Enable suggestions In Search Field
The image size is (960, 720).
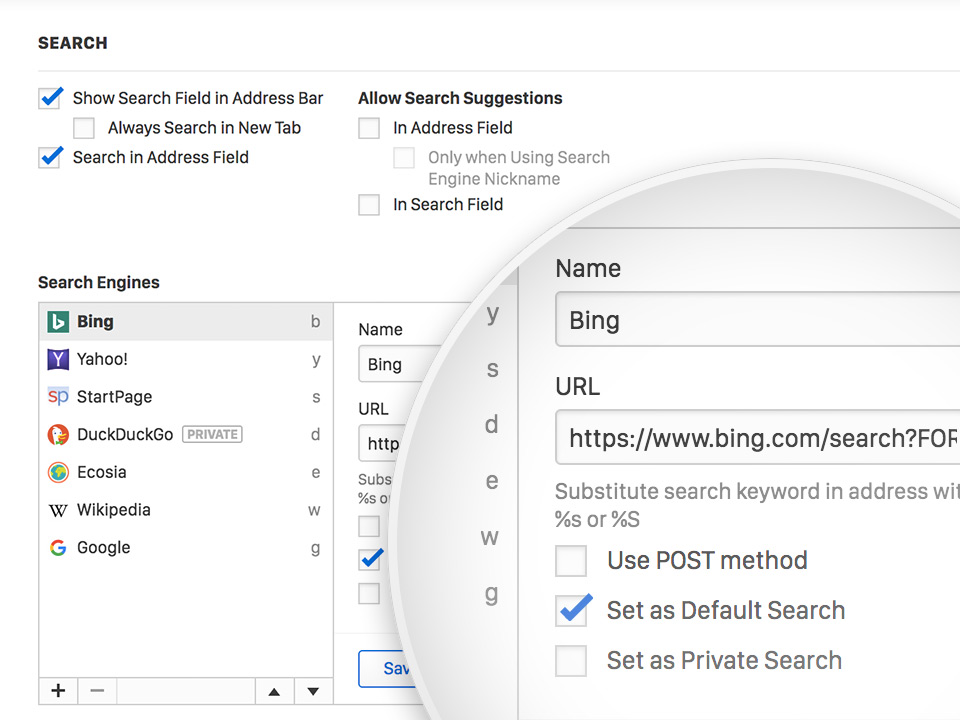click(x=369, y=204)
